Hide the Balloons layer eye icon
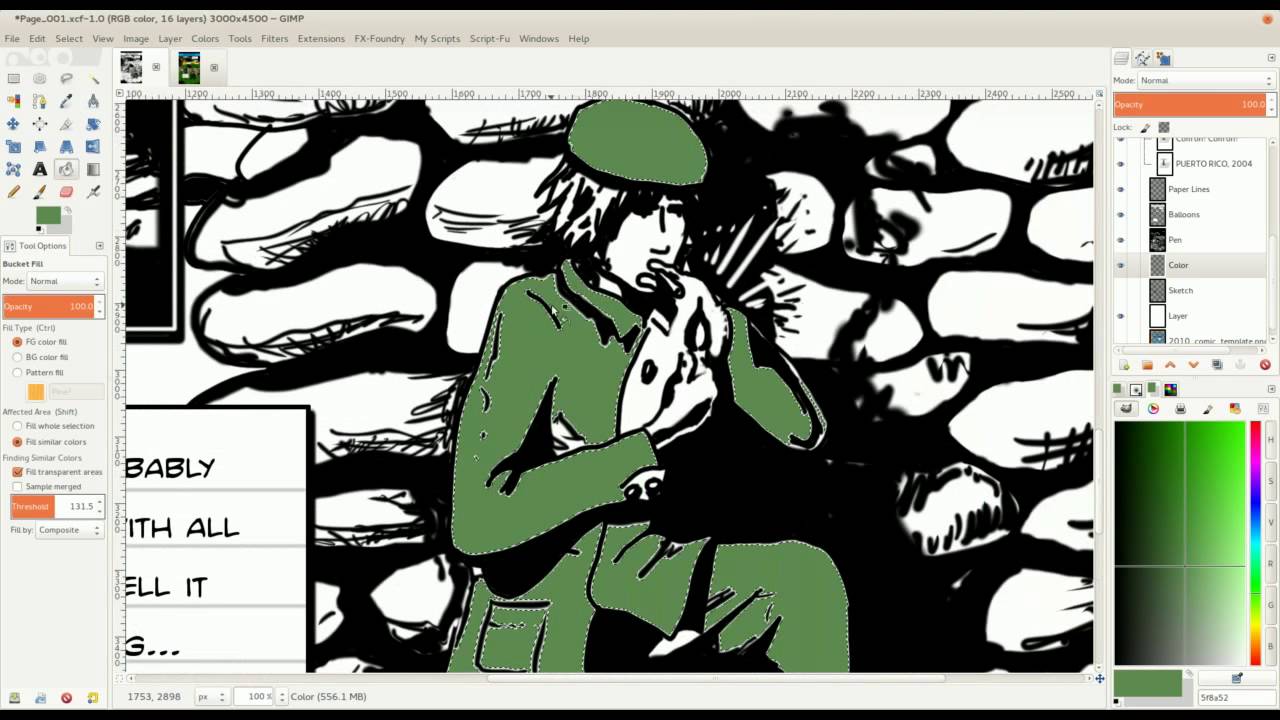 [1120, 214]
